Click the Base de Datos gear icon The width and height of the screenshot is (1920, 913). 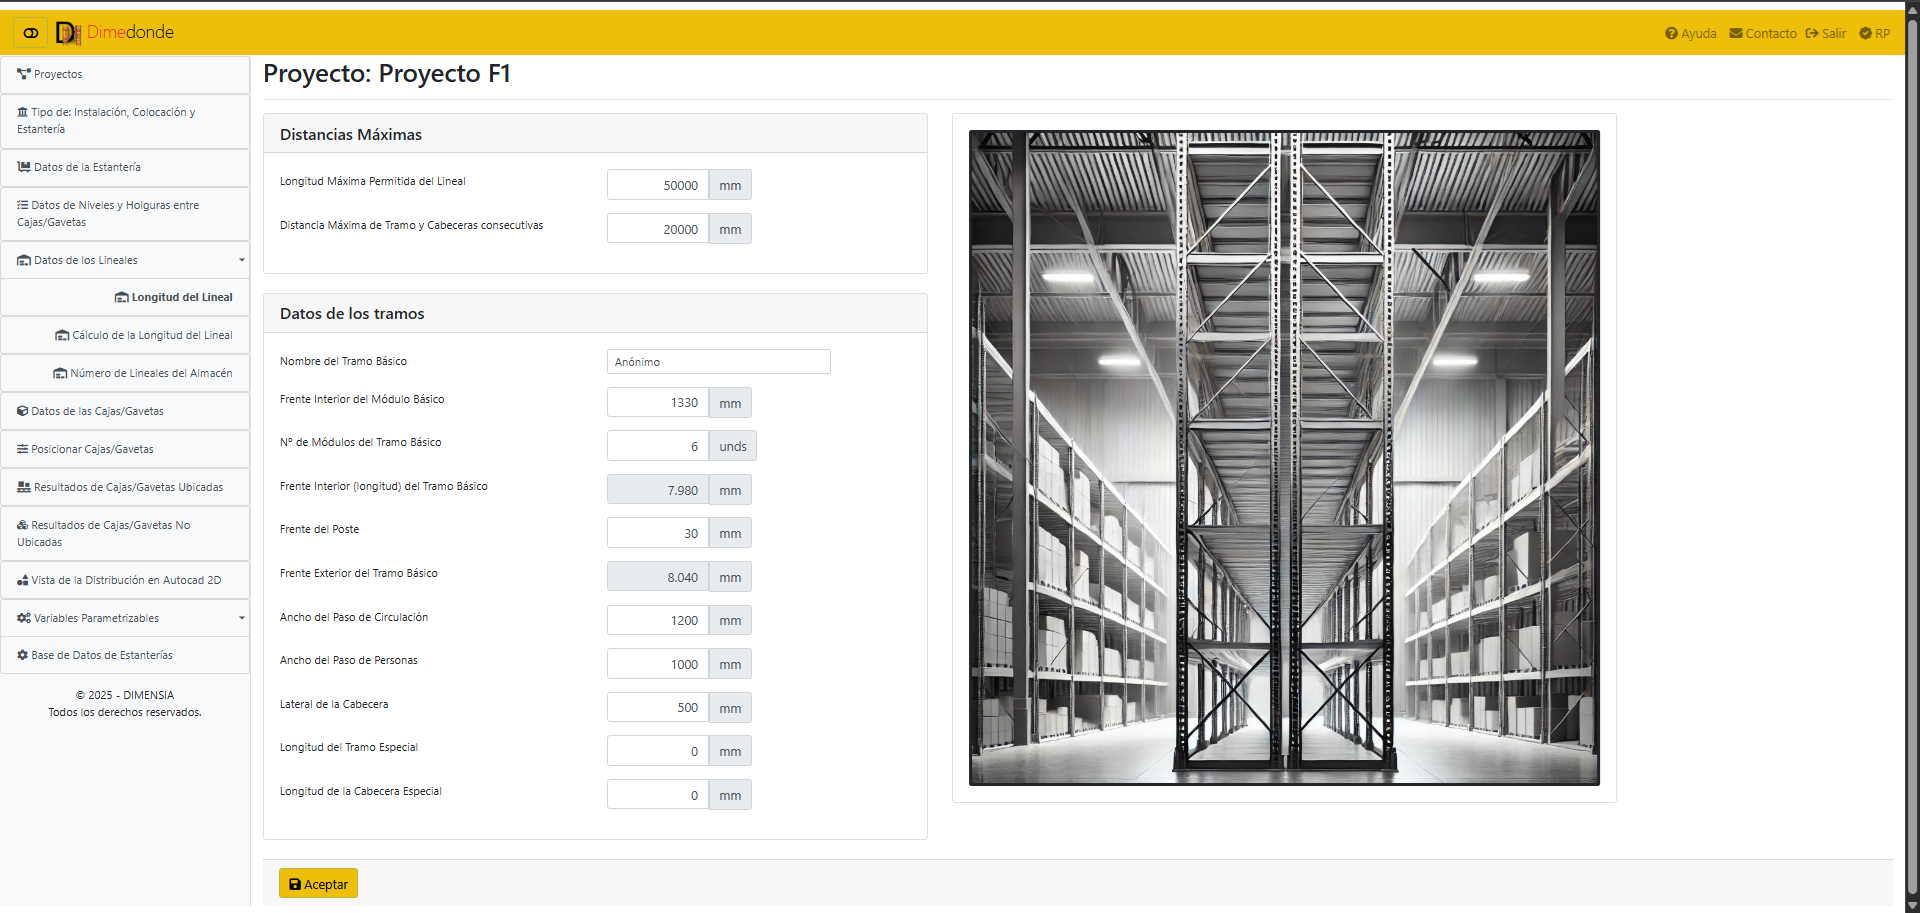(x=23, y=656)
